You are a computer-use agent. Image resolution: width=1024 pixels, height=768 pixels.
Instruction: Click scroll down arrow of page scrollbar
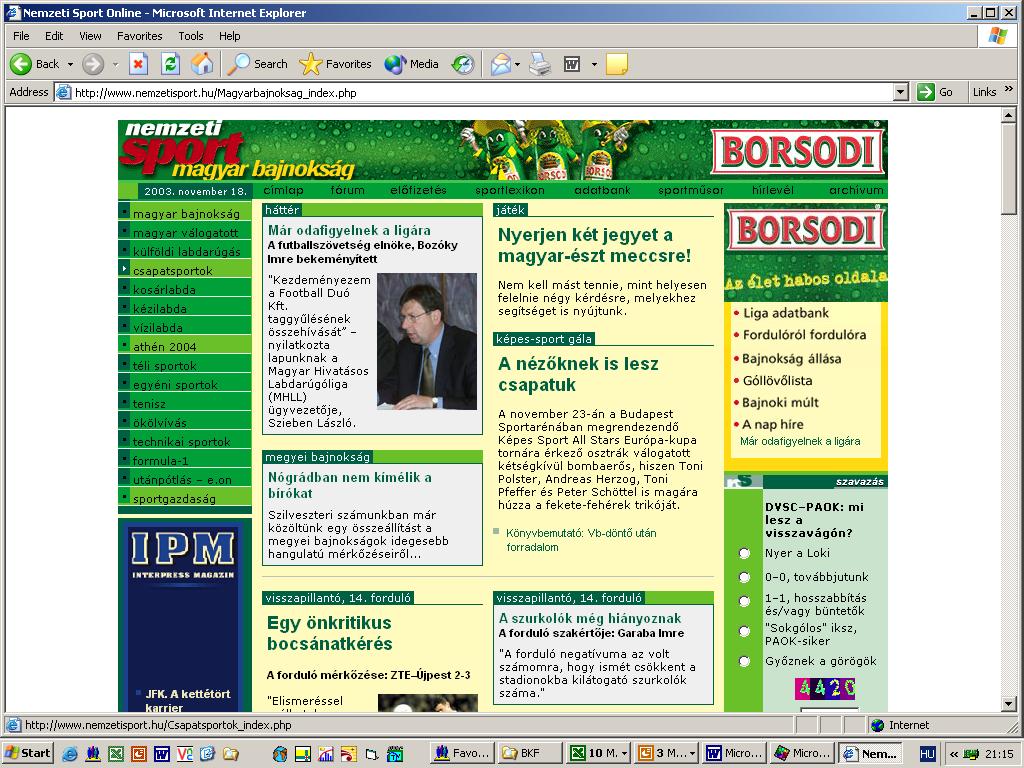click(1009, 704)
